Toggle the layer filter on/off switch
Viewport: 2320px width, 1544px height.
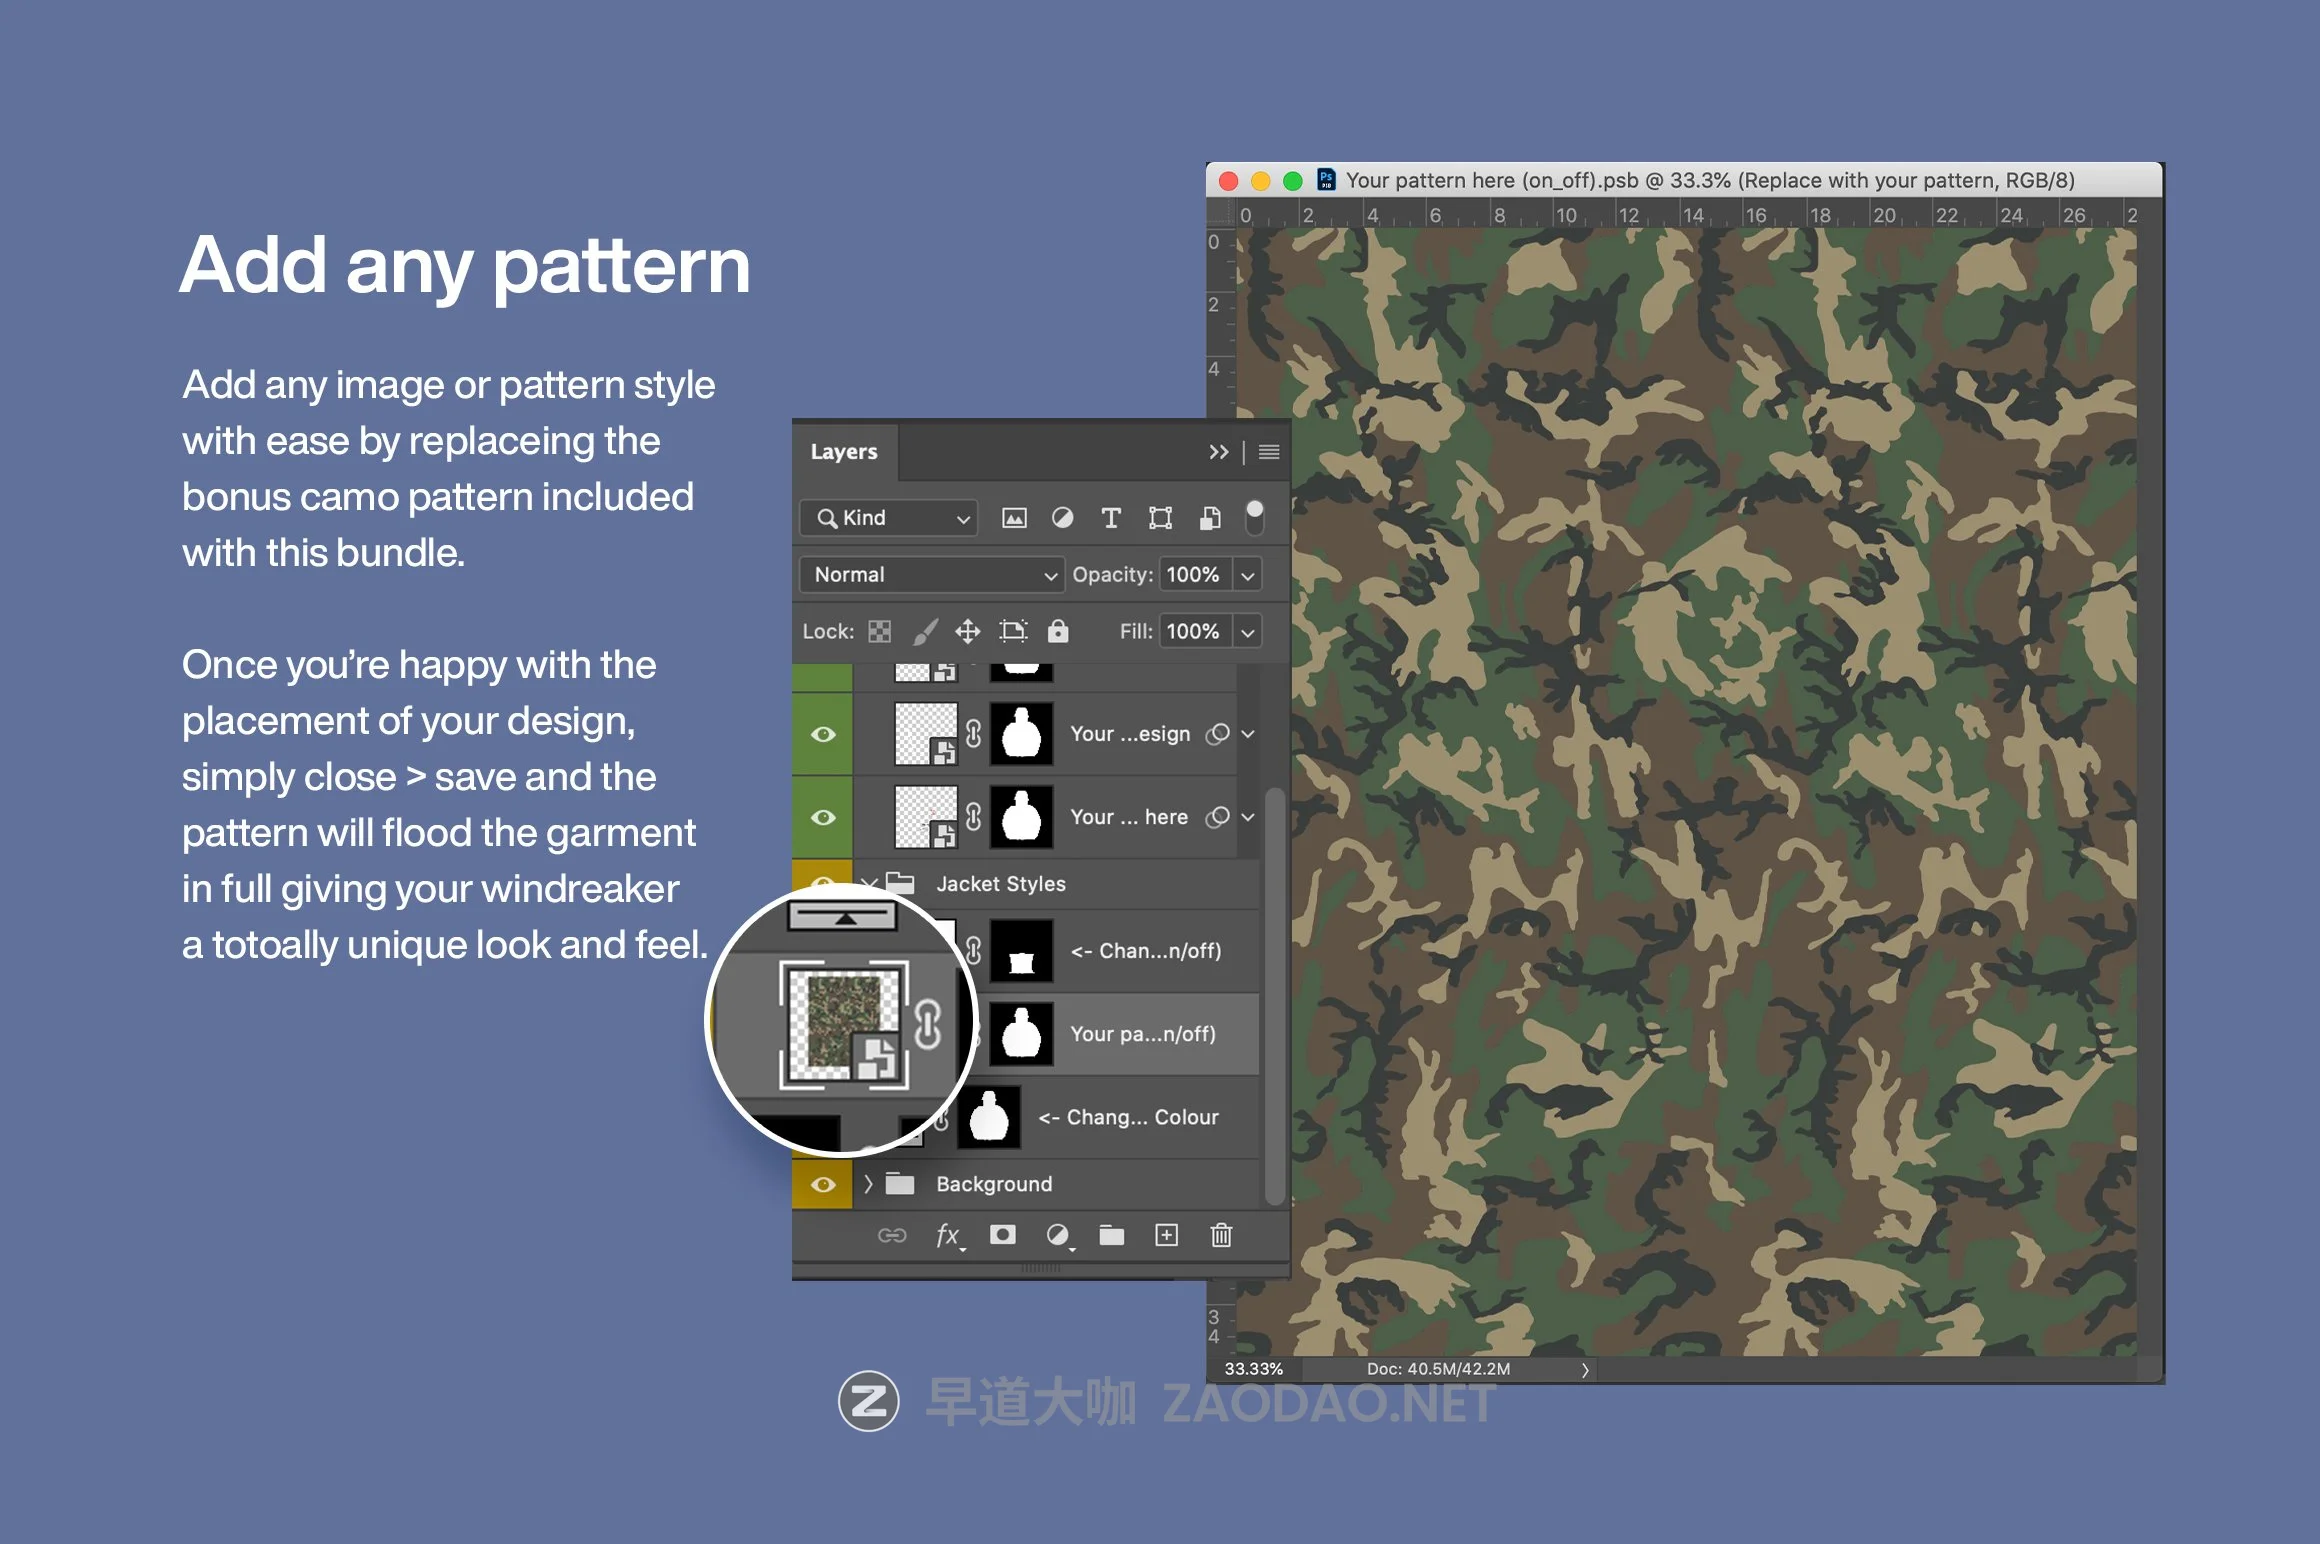pos(1254,517)
